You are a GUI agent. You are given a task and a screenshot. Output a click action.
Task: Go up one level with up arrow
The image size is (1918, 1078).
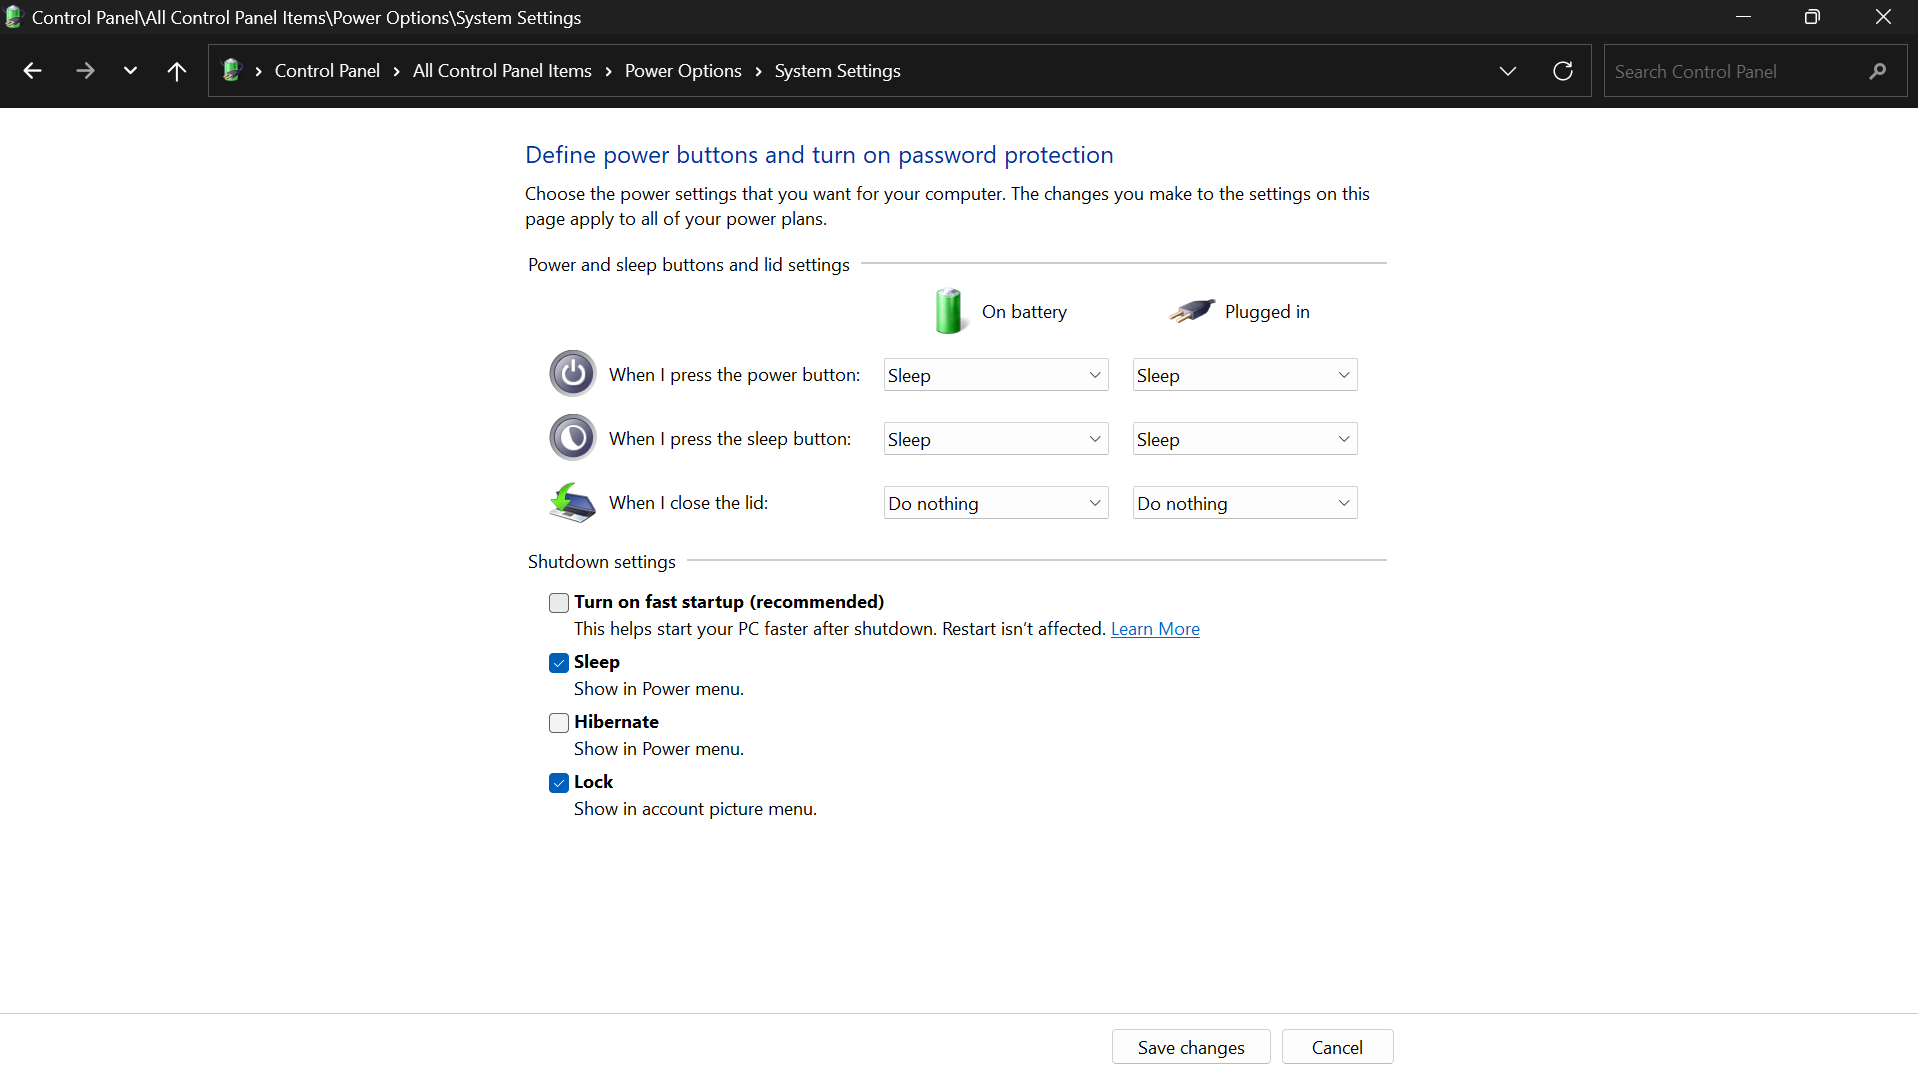(177, 71)
